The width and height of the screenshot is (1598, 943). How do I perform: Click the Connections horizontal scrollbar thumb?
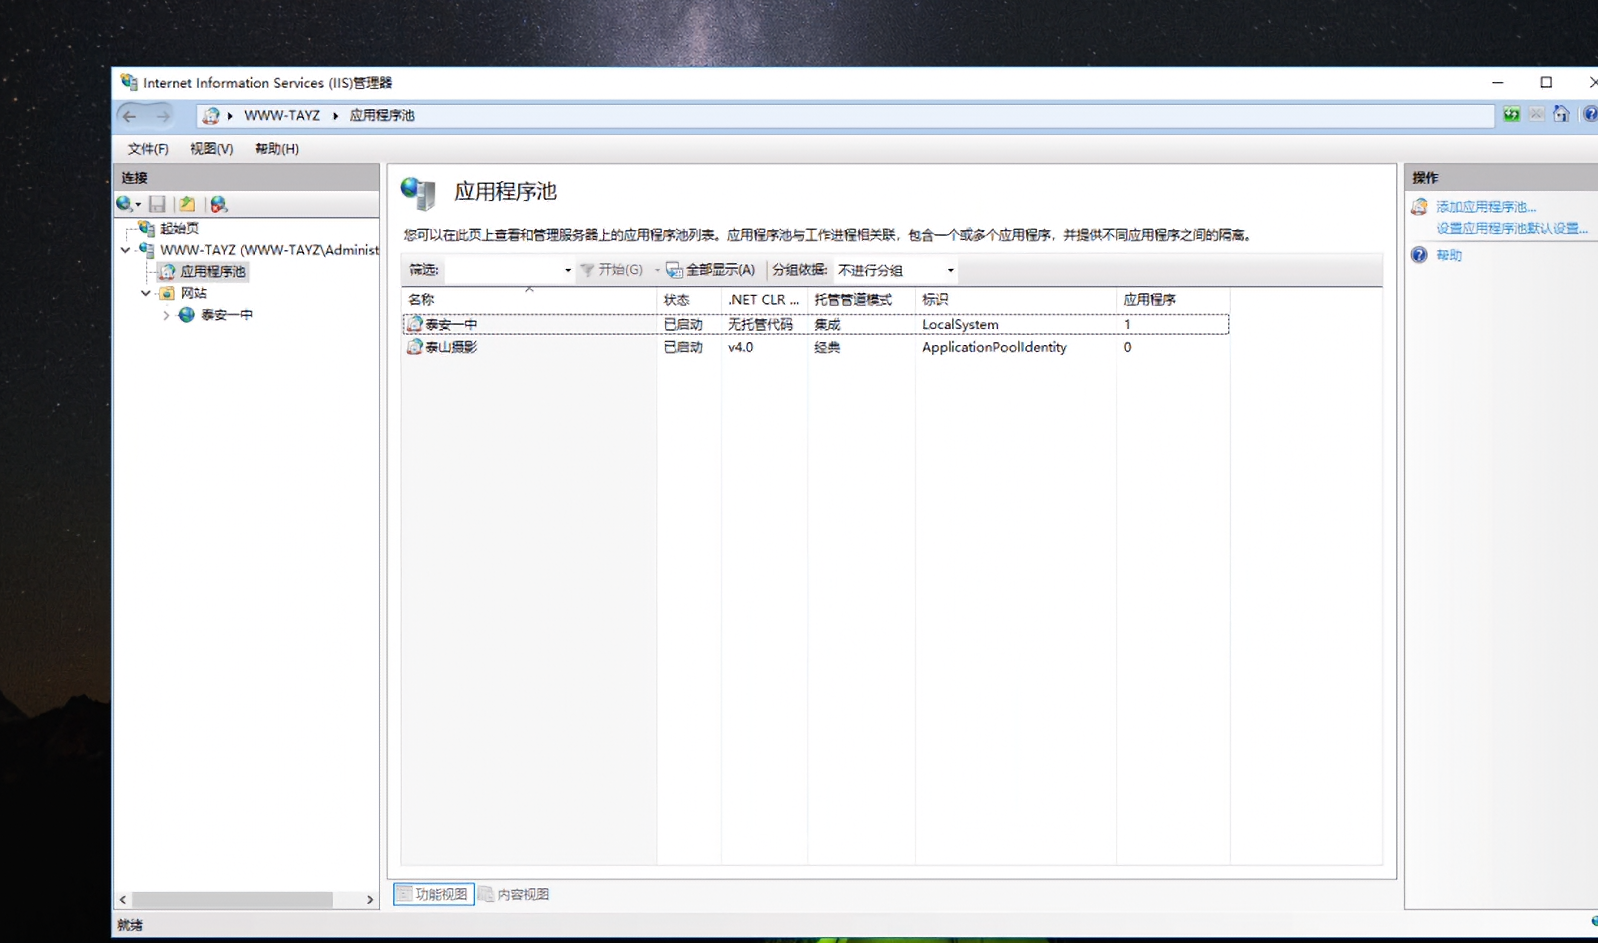click(232, 900)
